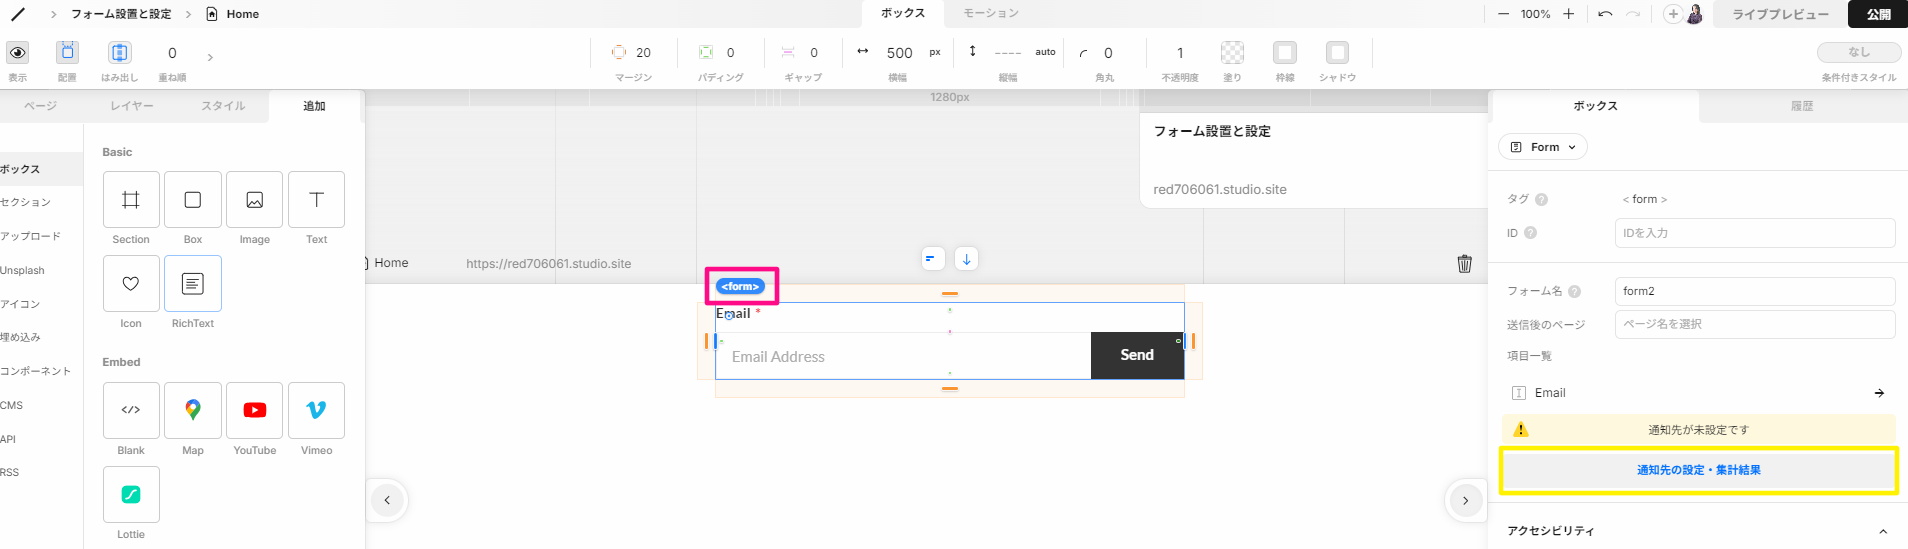
Task: Open the 送信後のページ page selector
Action: [1755, 324]
